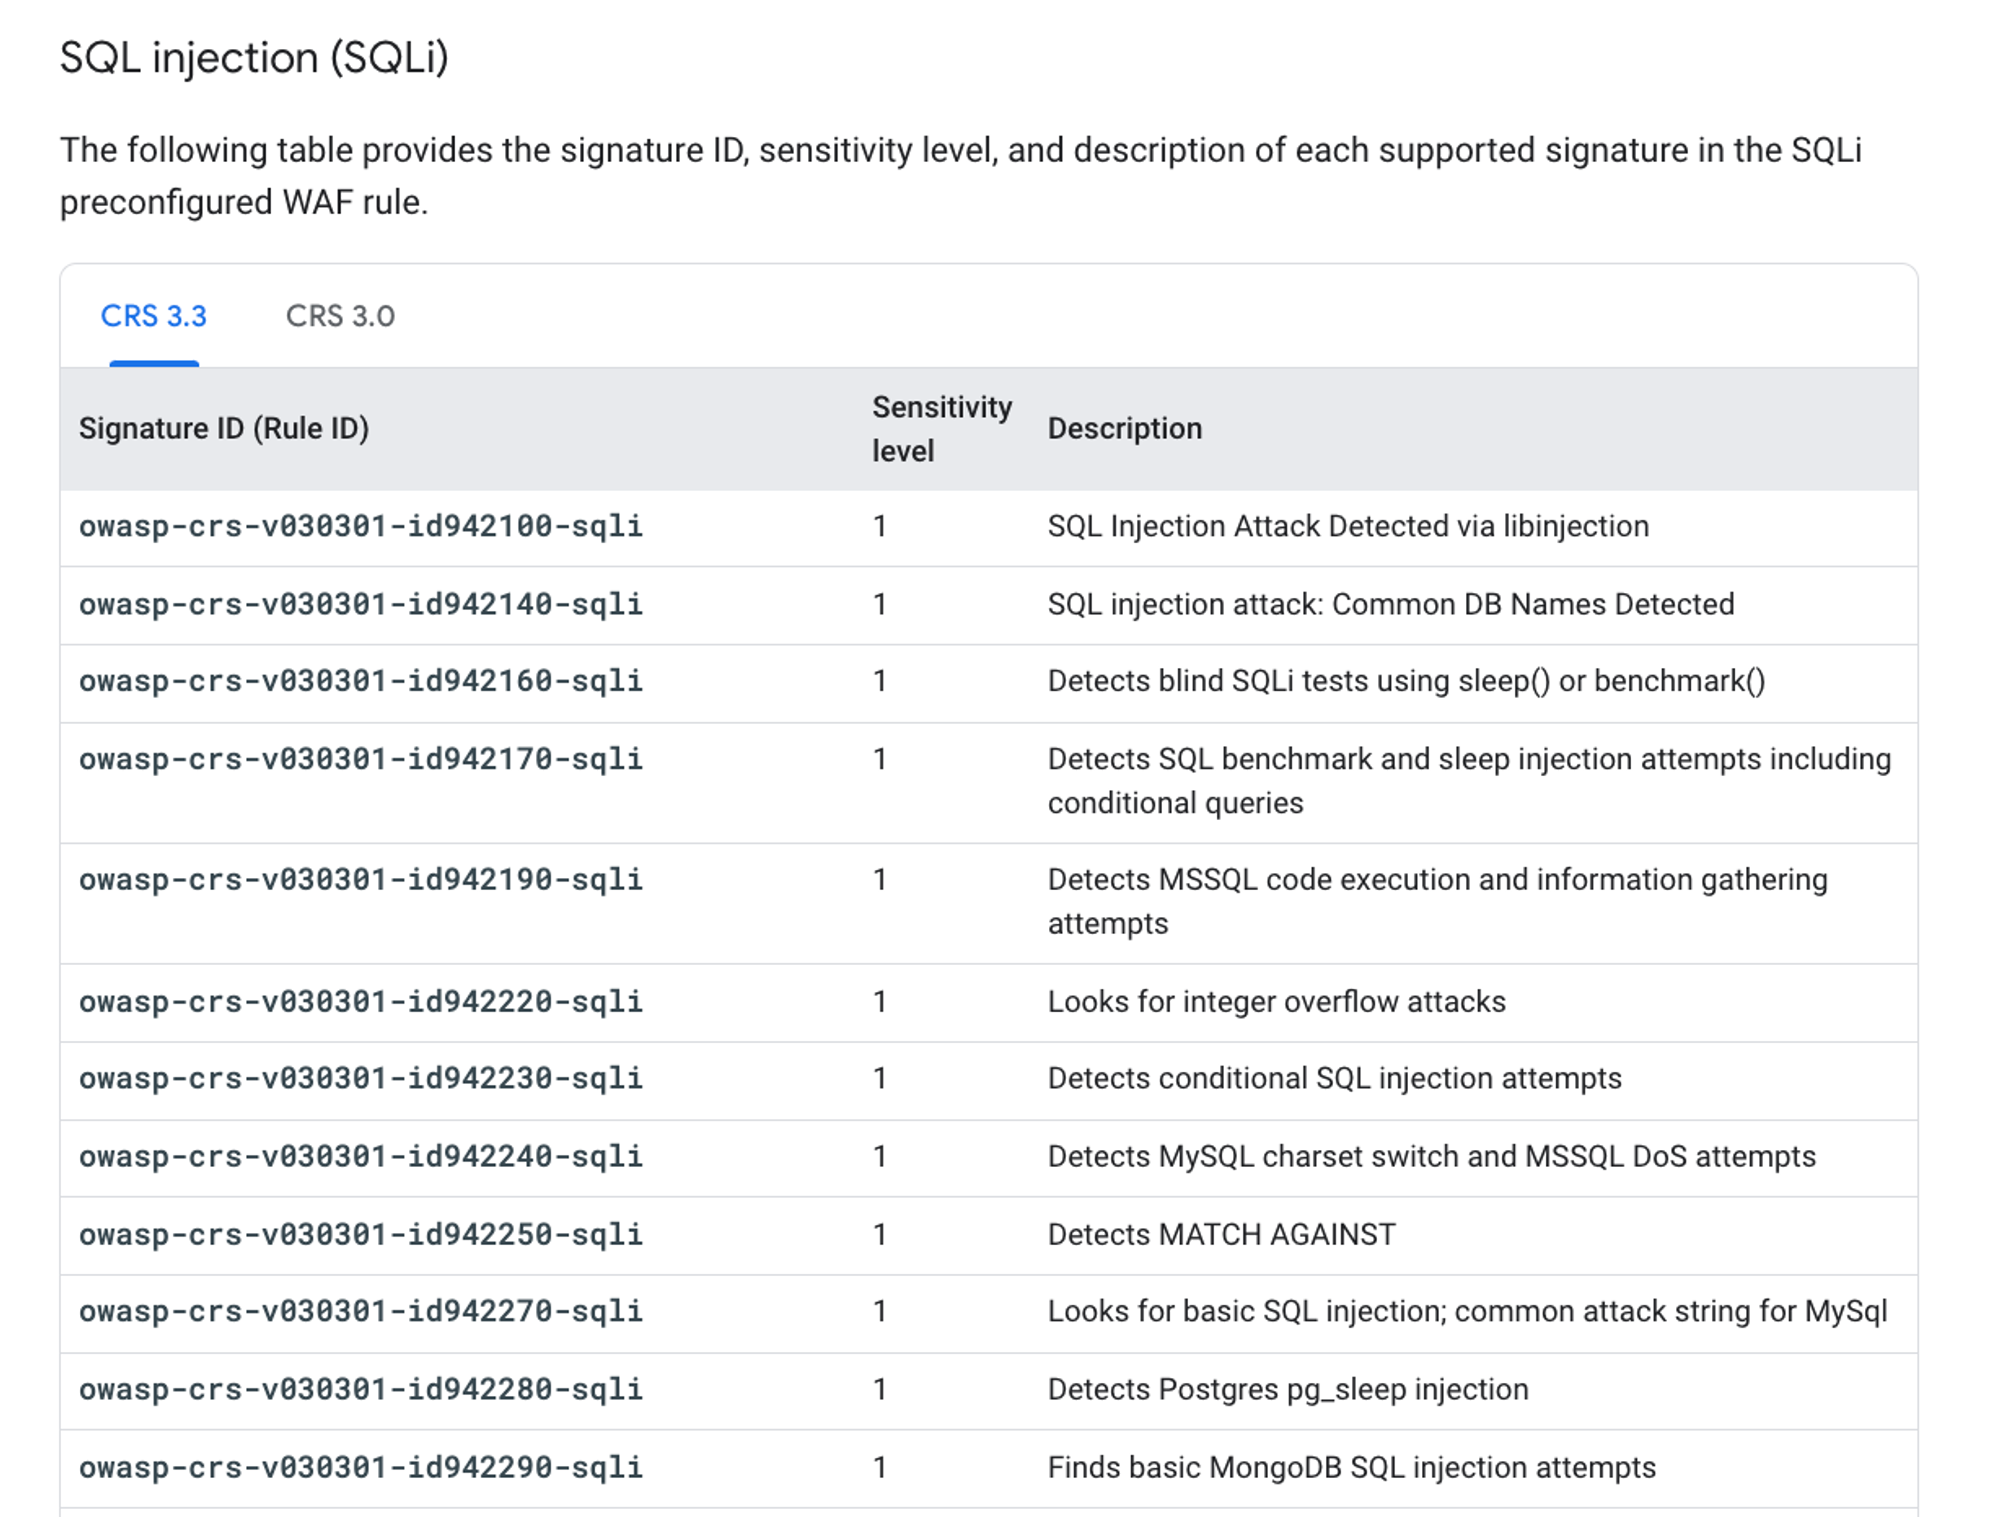The height and width of the screenshot is (1517, 2000).
Task: Switch to the CRS 3.0 tab
Action: pos(340,316)
